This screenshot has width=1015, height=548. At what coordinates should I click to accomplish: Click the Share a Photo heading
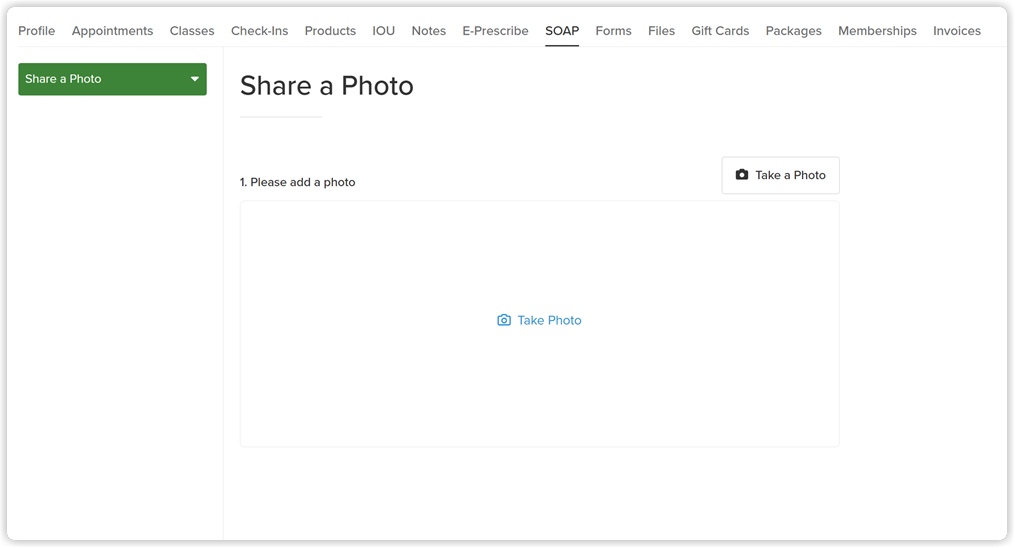click(326, 86)
